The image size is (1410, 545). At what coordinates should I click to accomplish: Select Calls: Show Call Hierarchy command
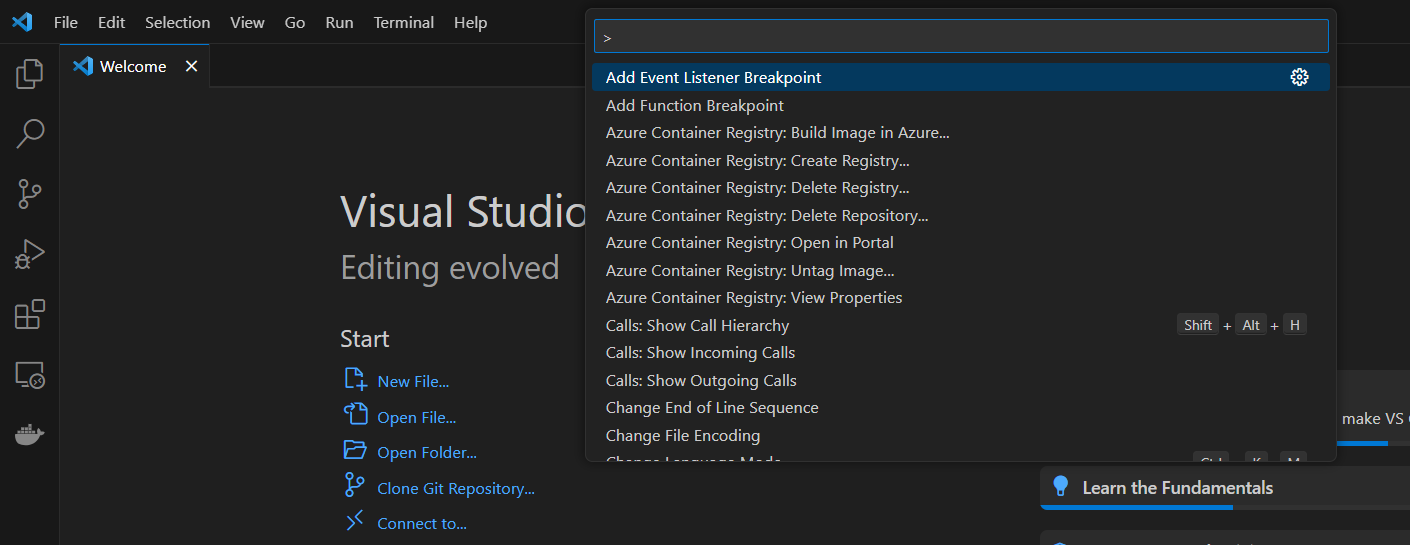(x=697, y=325)
